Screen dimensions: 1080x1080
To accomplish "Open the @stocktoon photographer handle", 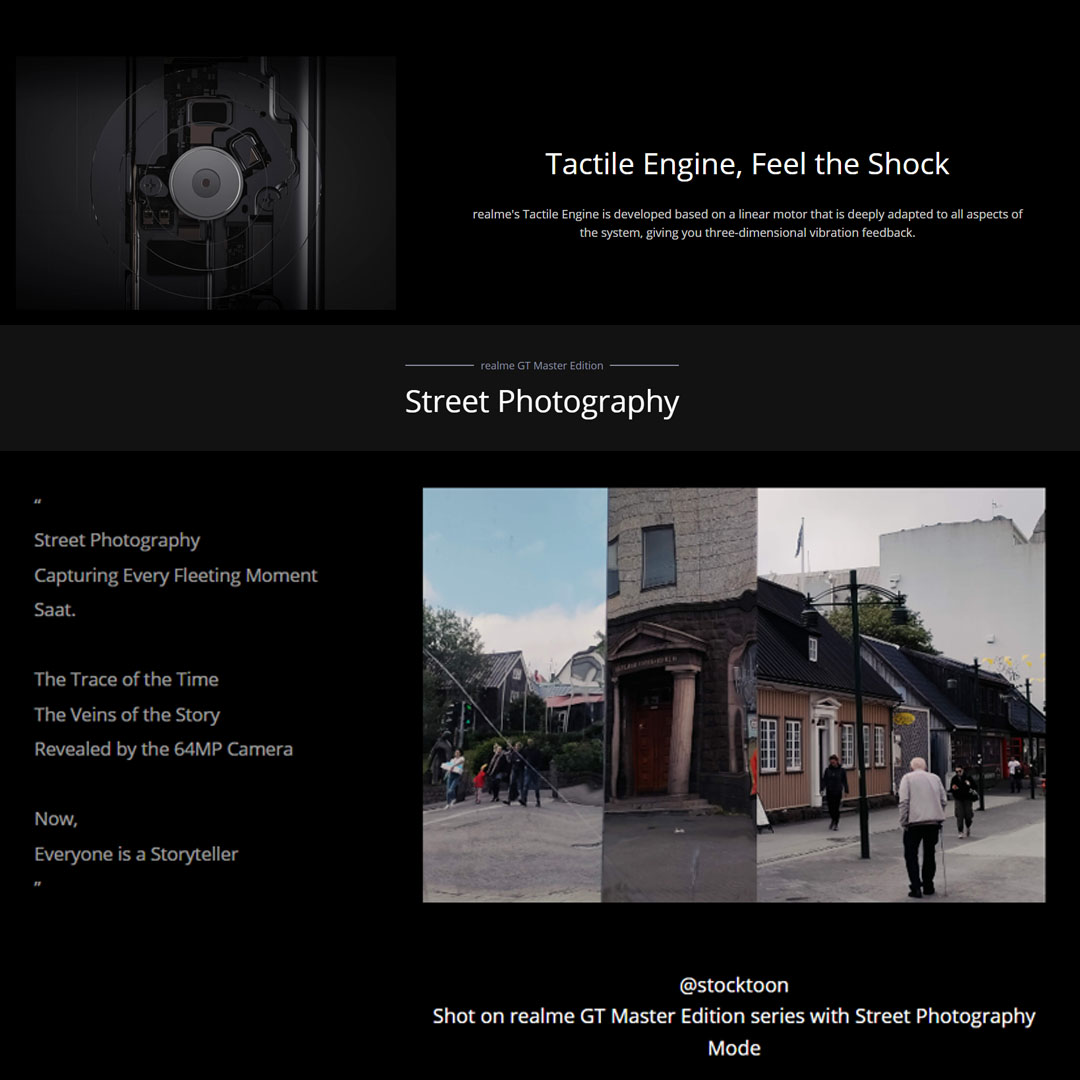I will coord(734,985).
